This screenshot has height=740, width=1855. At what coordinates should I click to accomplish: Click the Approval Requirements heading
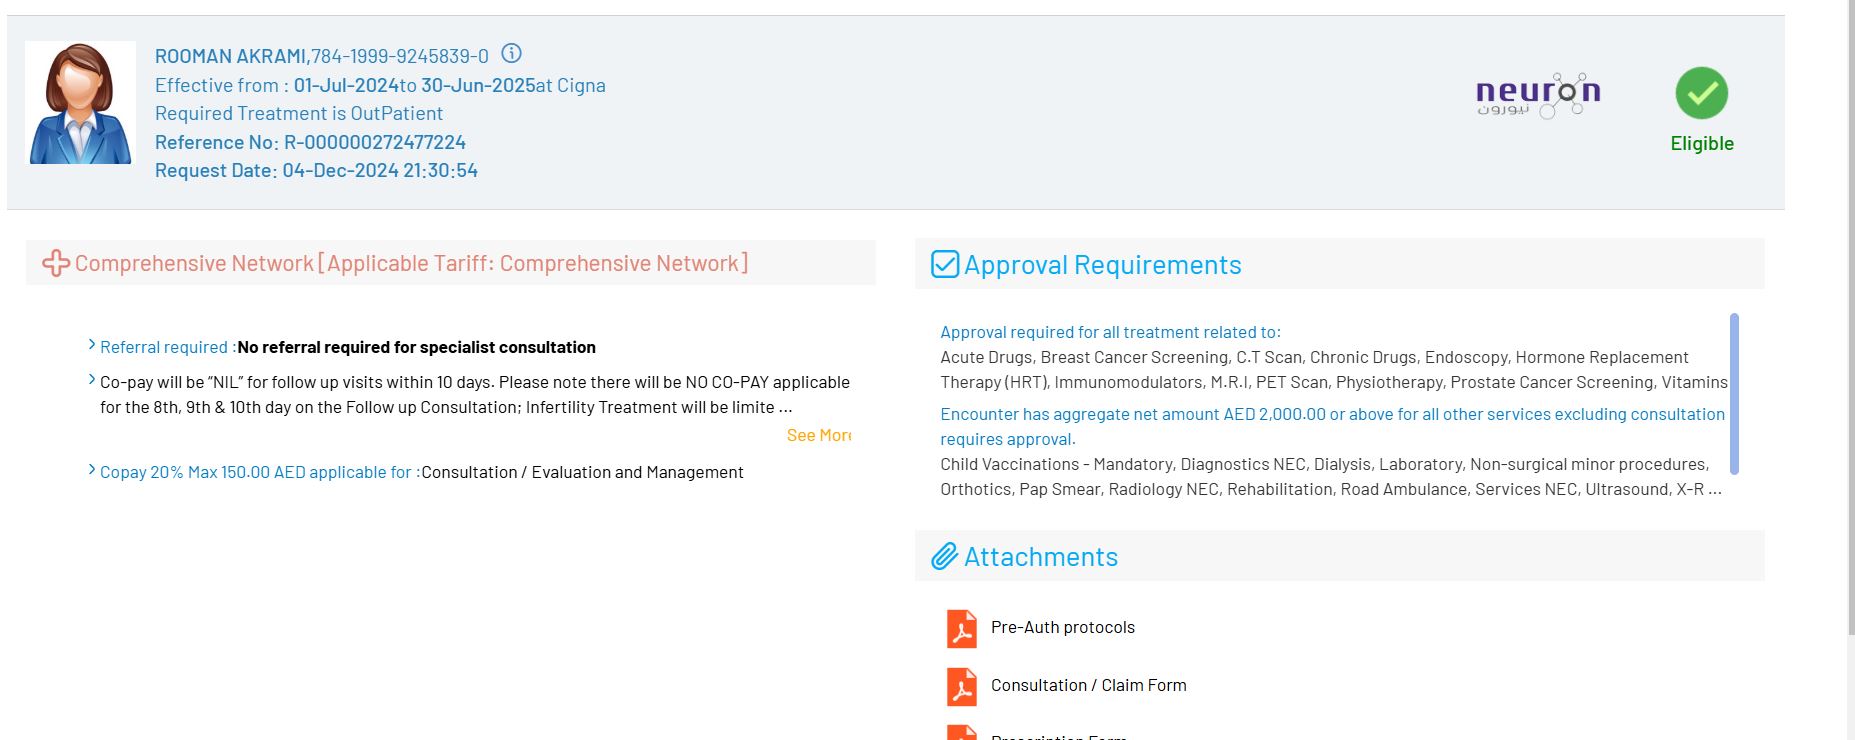1103,265
